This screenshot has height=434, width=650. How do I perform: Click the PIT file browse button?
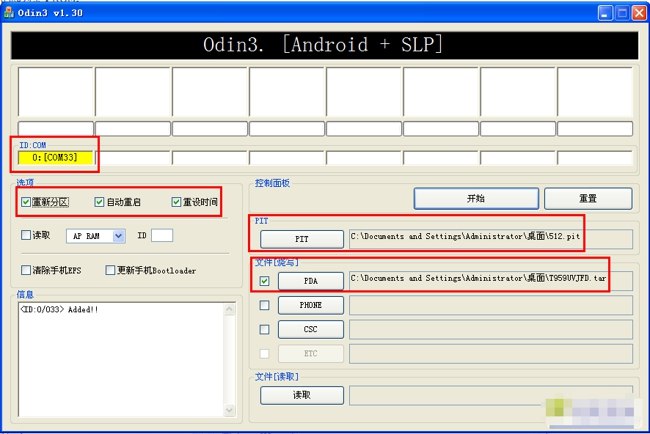[302, 239]
